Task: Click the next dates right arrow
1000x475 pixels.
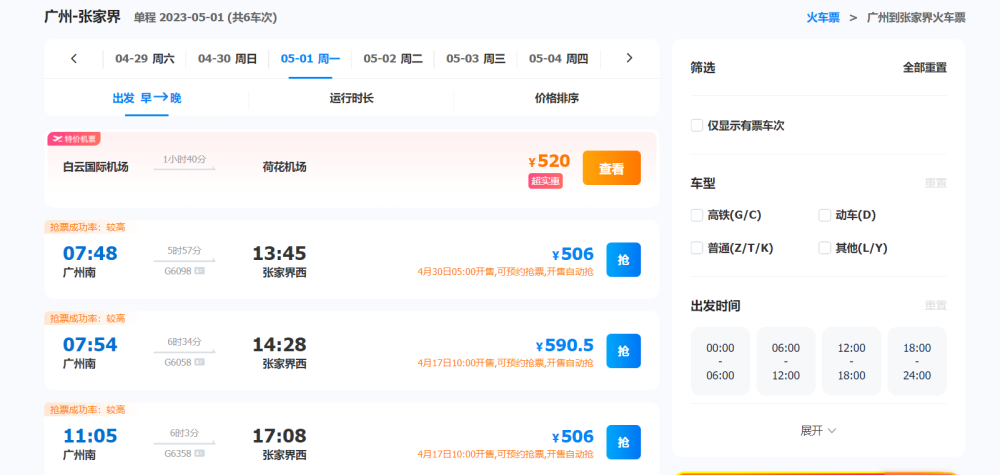Action: (629, 58)
